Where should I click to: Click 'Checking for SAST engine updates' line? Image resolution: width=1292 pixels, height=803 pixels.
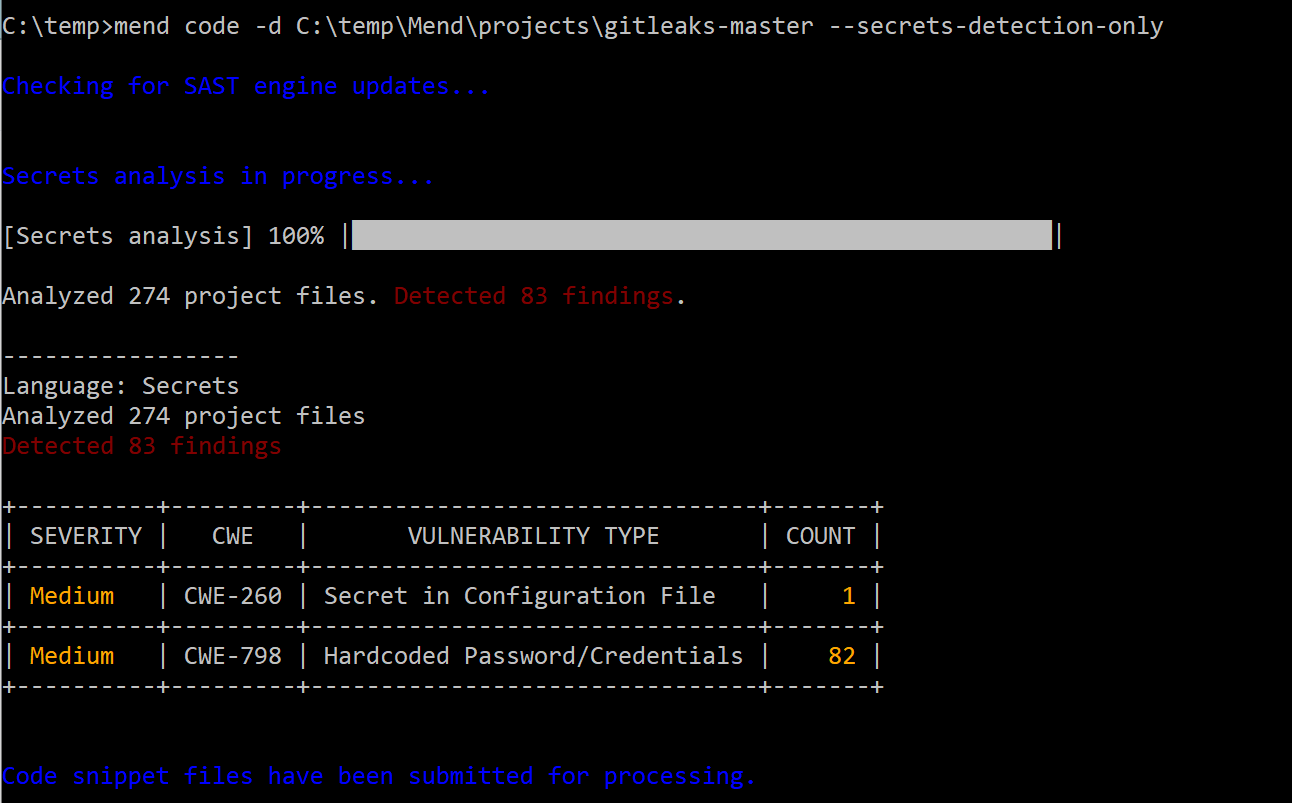(246, 87)
